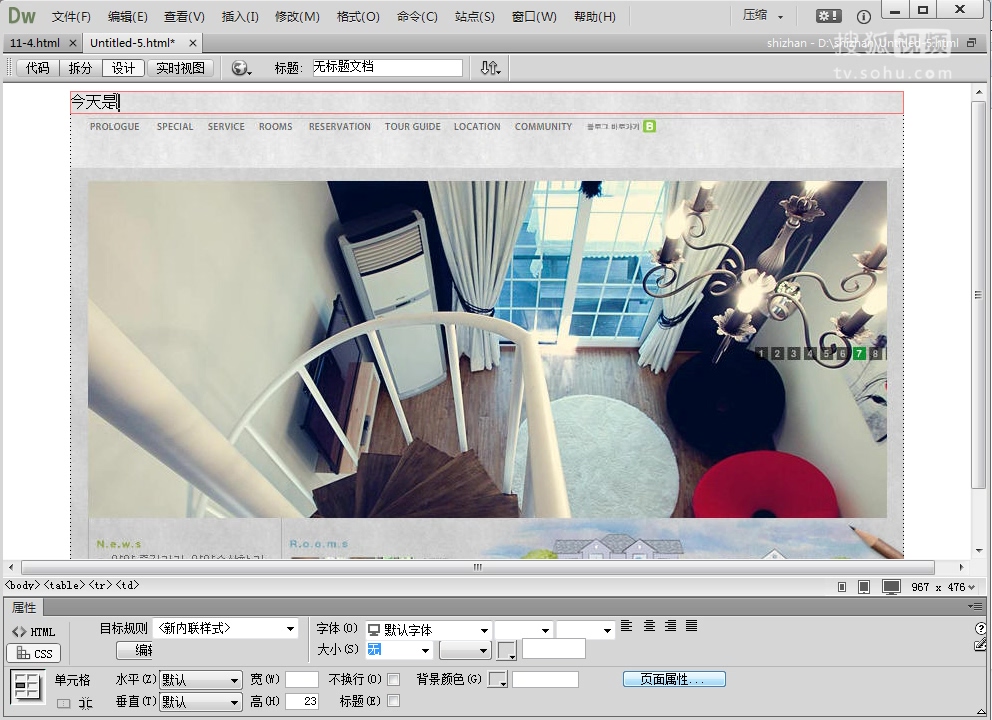Image resolution: width=992 pixels, height=720 pixels.
Task: Switch to 拆分 split view
Action: click(80, 68)
